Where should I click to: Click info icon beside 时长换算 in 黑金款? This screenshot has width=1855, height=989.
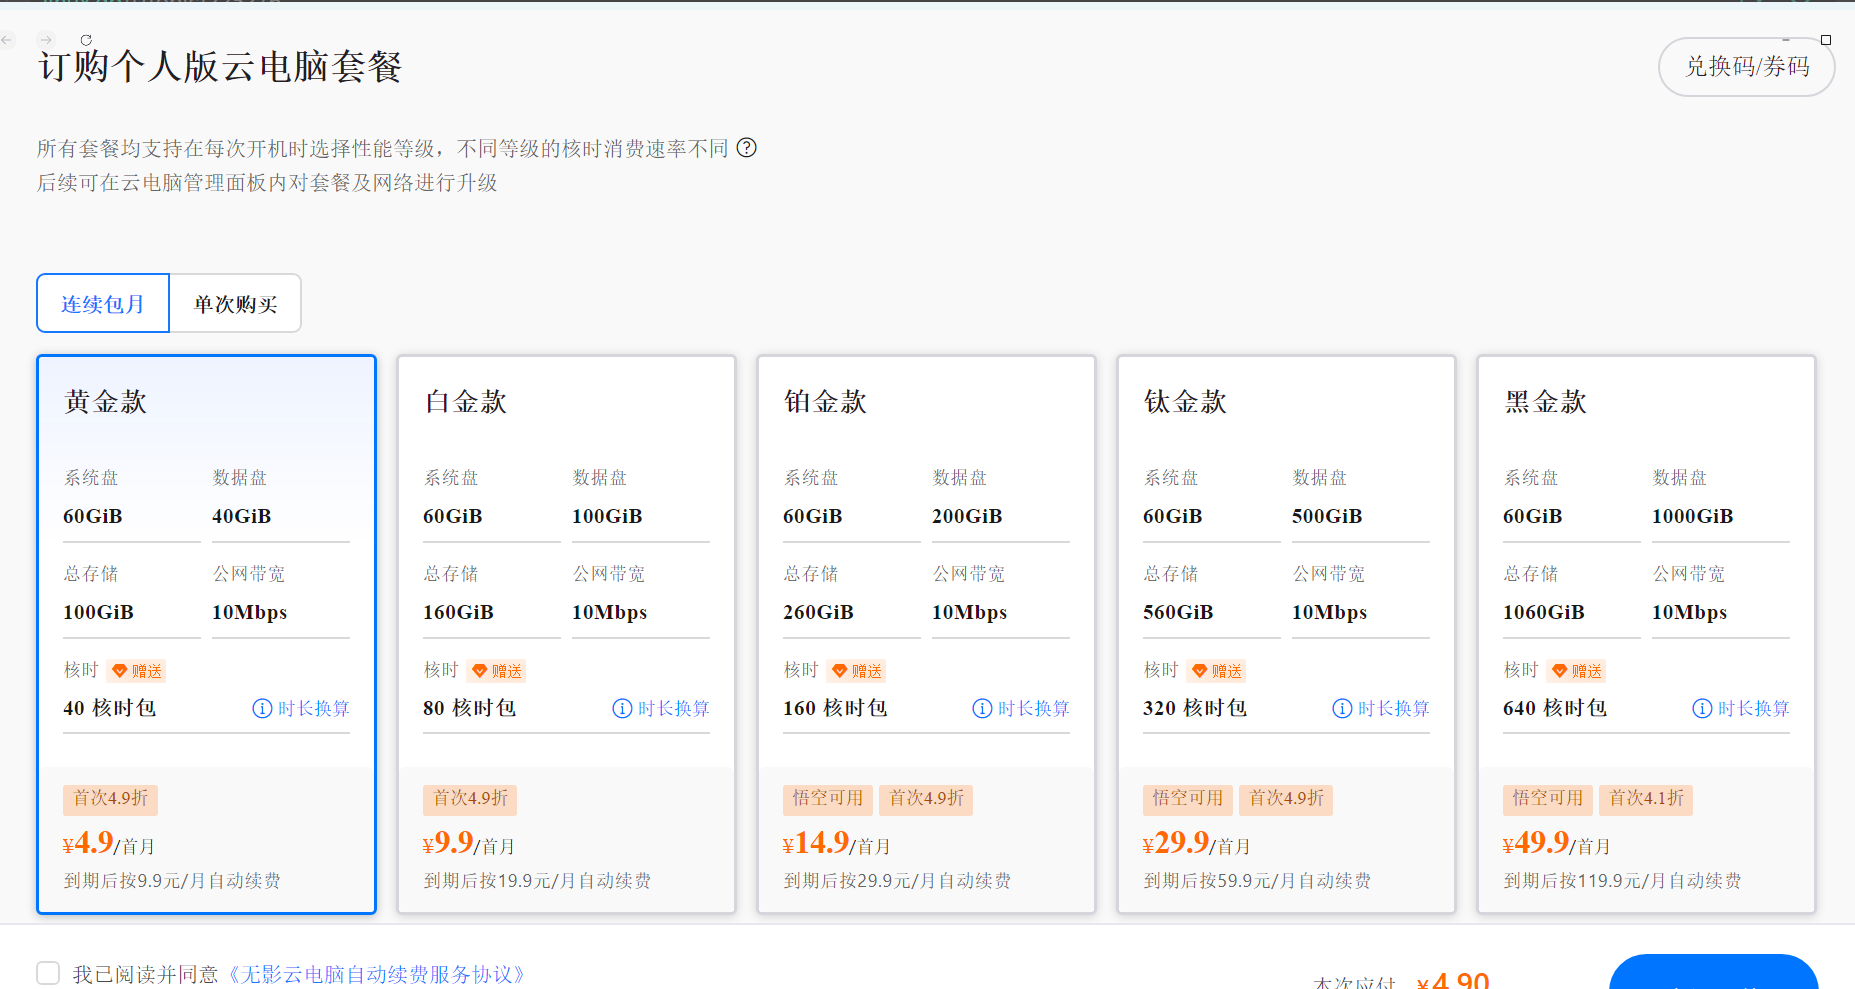[x=1702, y=708]
